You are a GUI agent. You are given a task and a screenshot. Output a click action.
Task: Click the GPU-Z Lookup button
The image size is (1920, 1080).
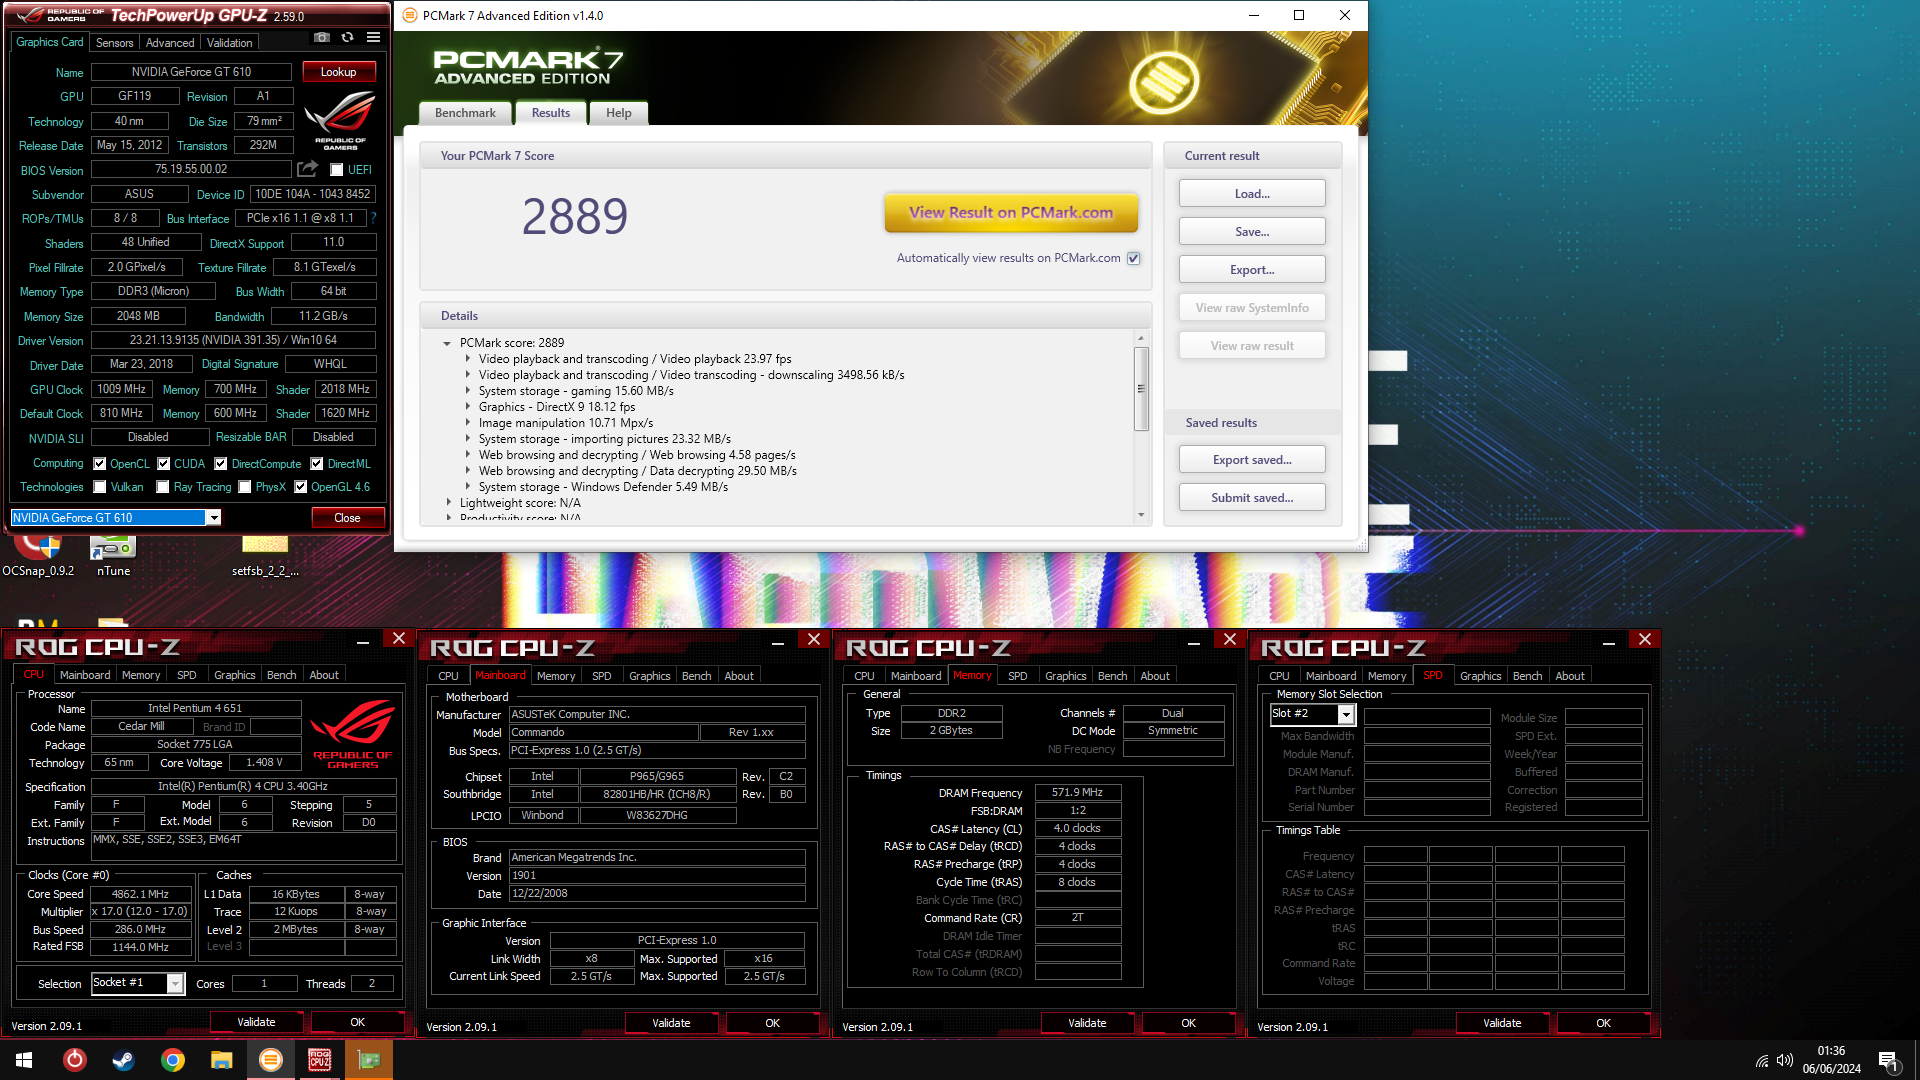tap(338, 72)
